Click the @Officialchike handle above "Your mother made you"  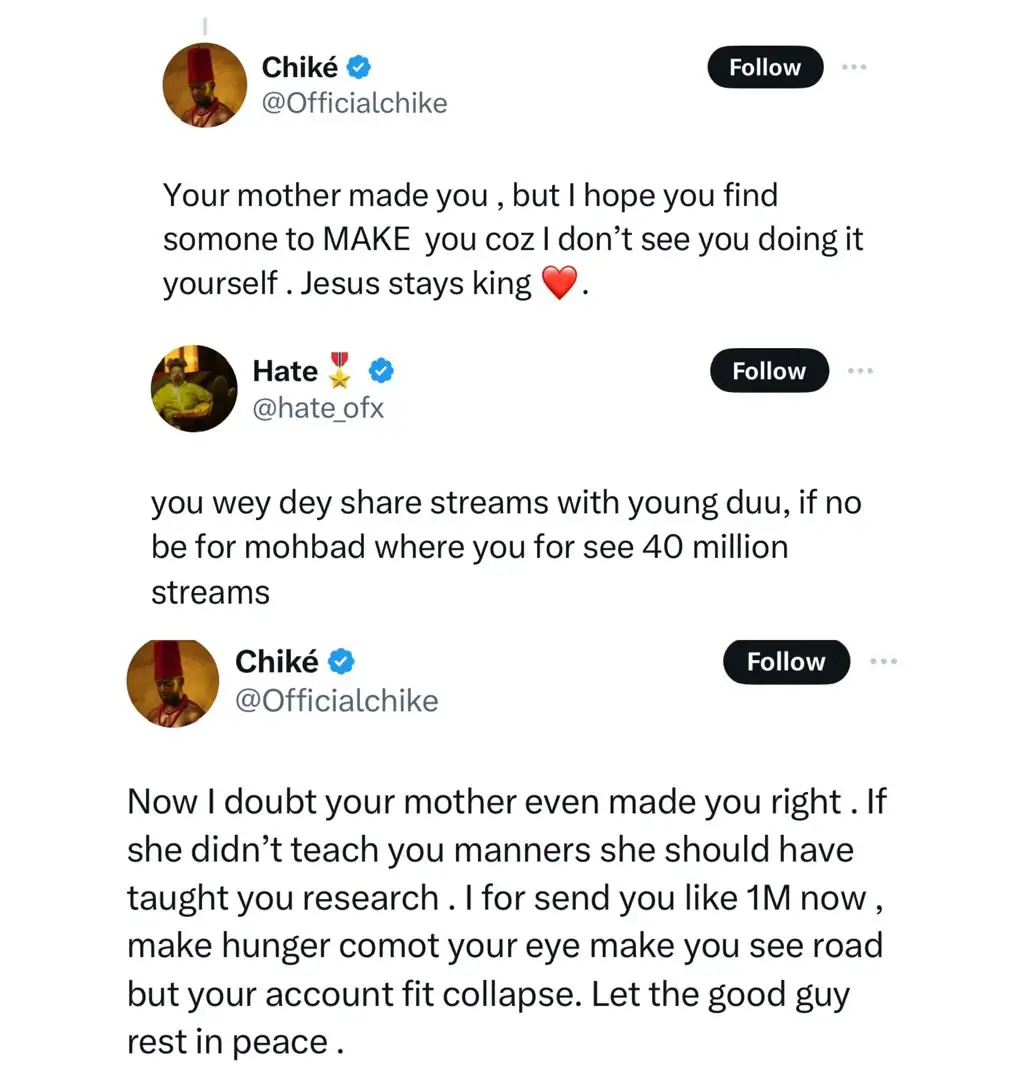(x=354, y=103)
